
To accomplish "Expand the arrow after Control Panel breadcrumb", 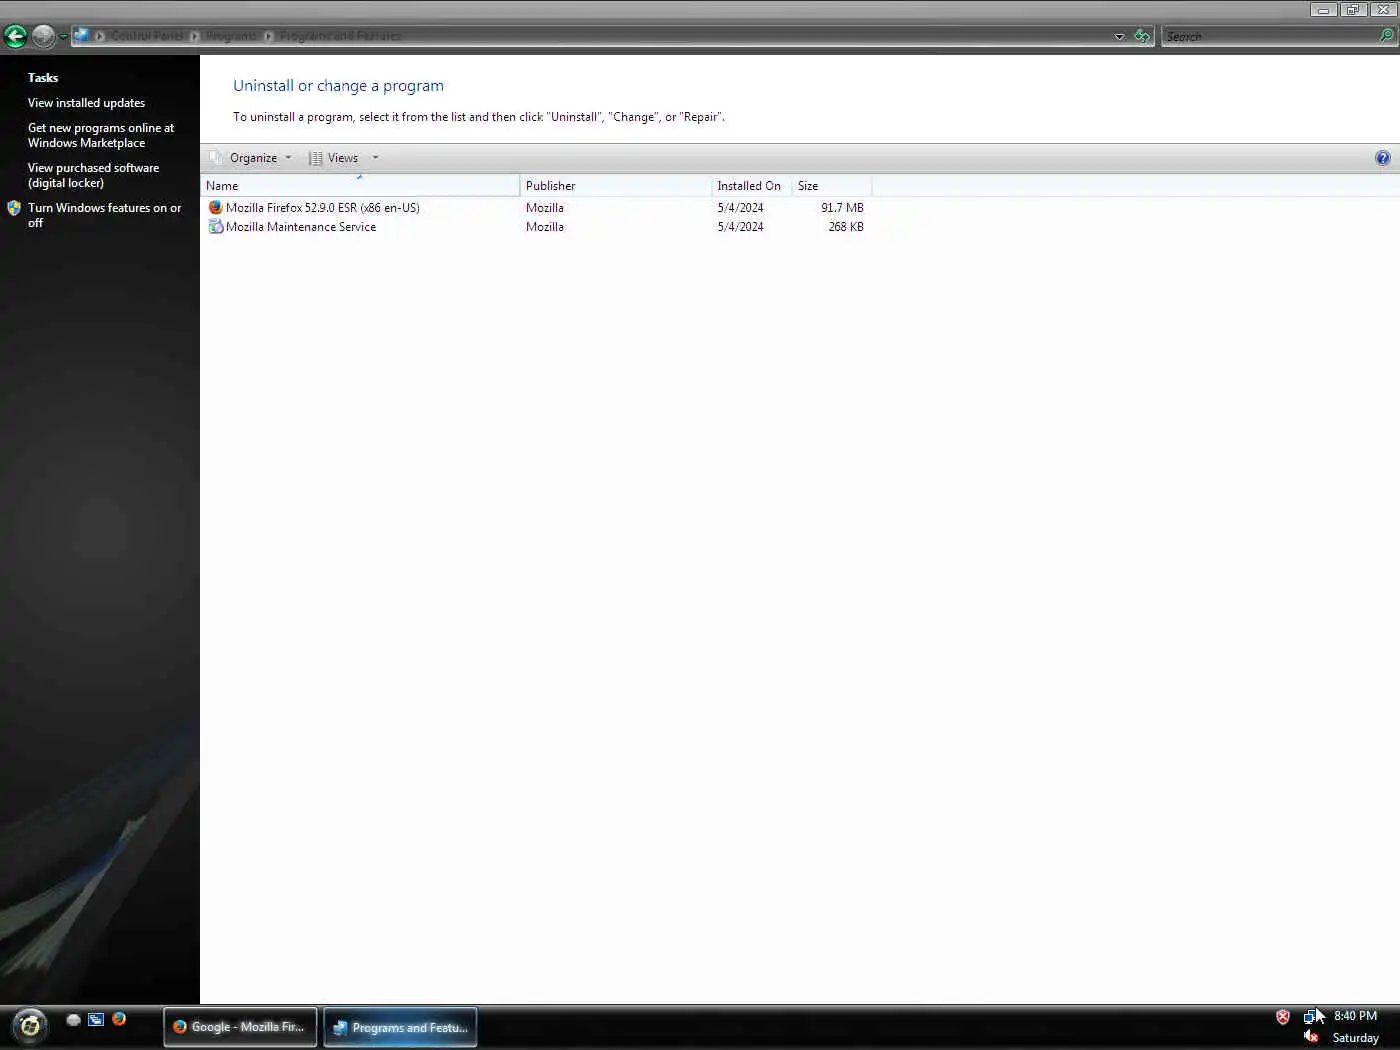I will (194, 36).
